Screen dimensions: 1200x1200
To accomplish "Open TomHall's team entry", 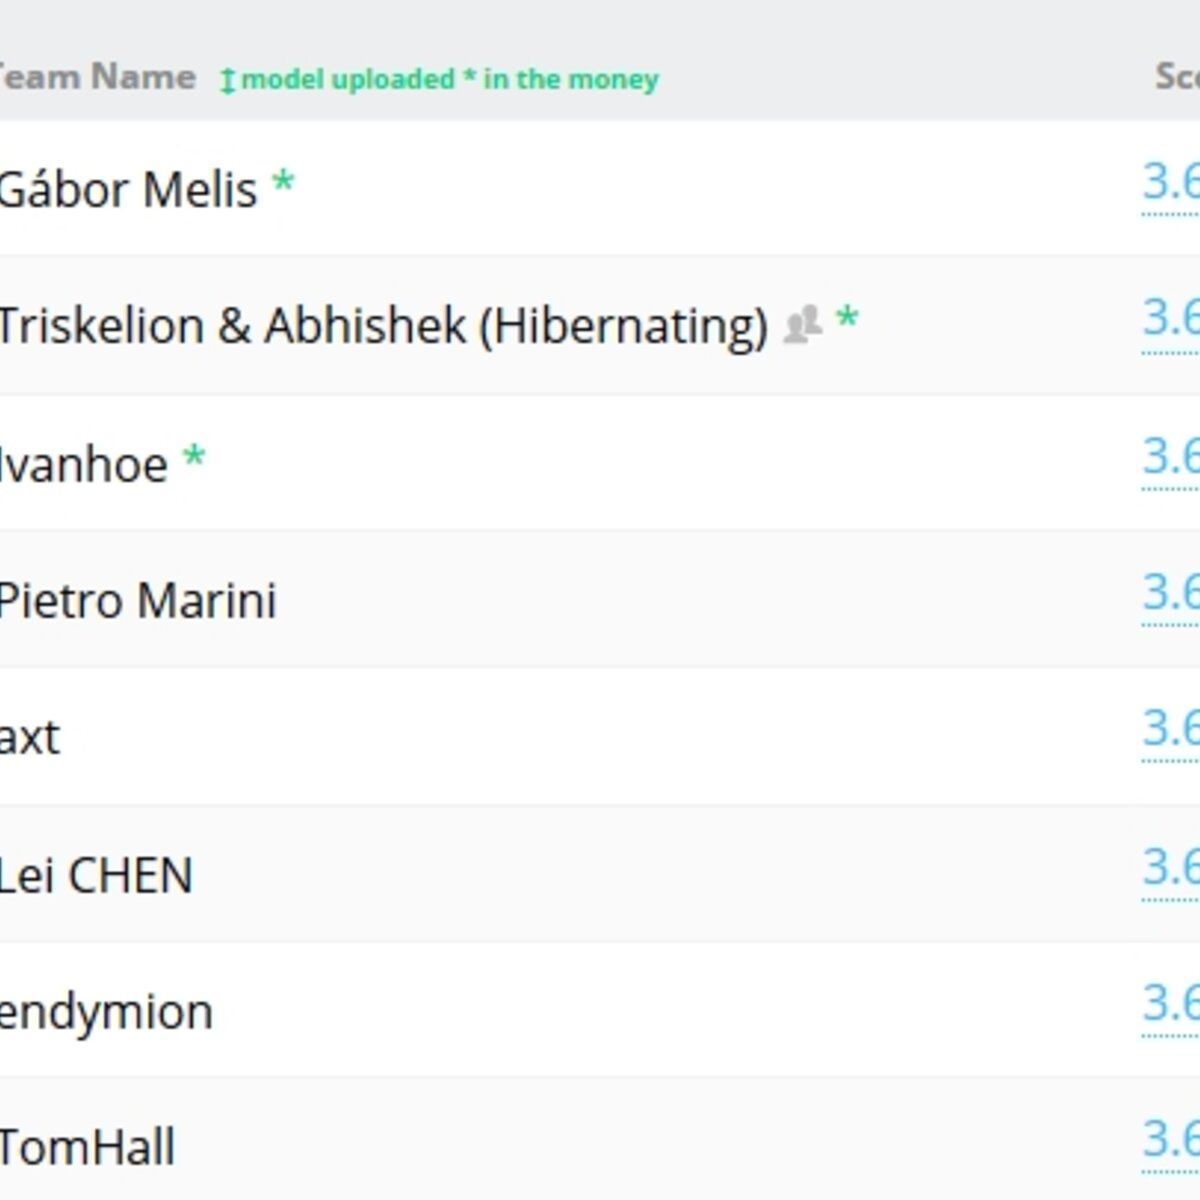I will (x=87, y=1147).
